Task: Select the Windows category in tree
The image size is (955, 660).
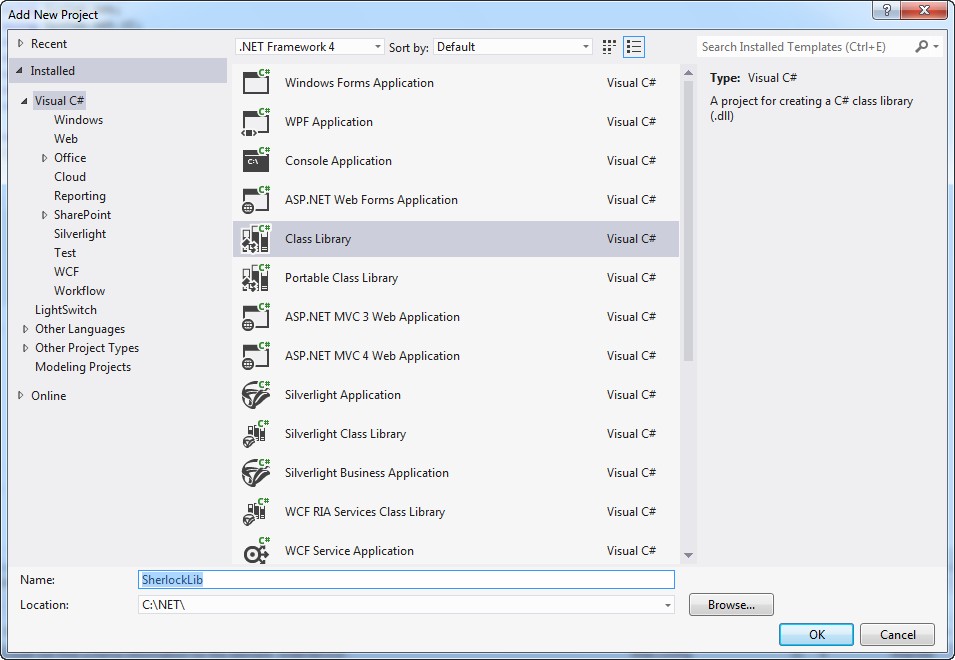Action: [x=79, y=120]
